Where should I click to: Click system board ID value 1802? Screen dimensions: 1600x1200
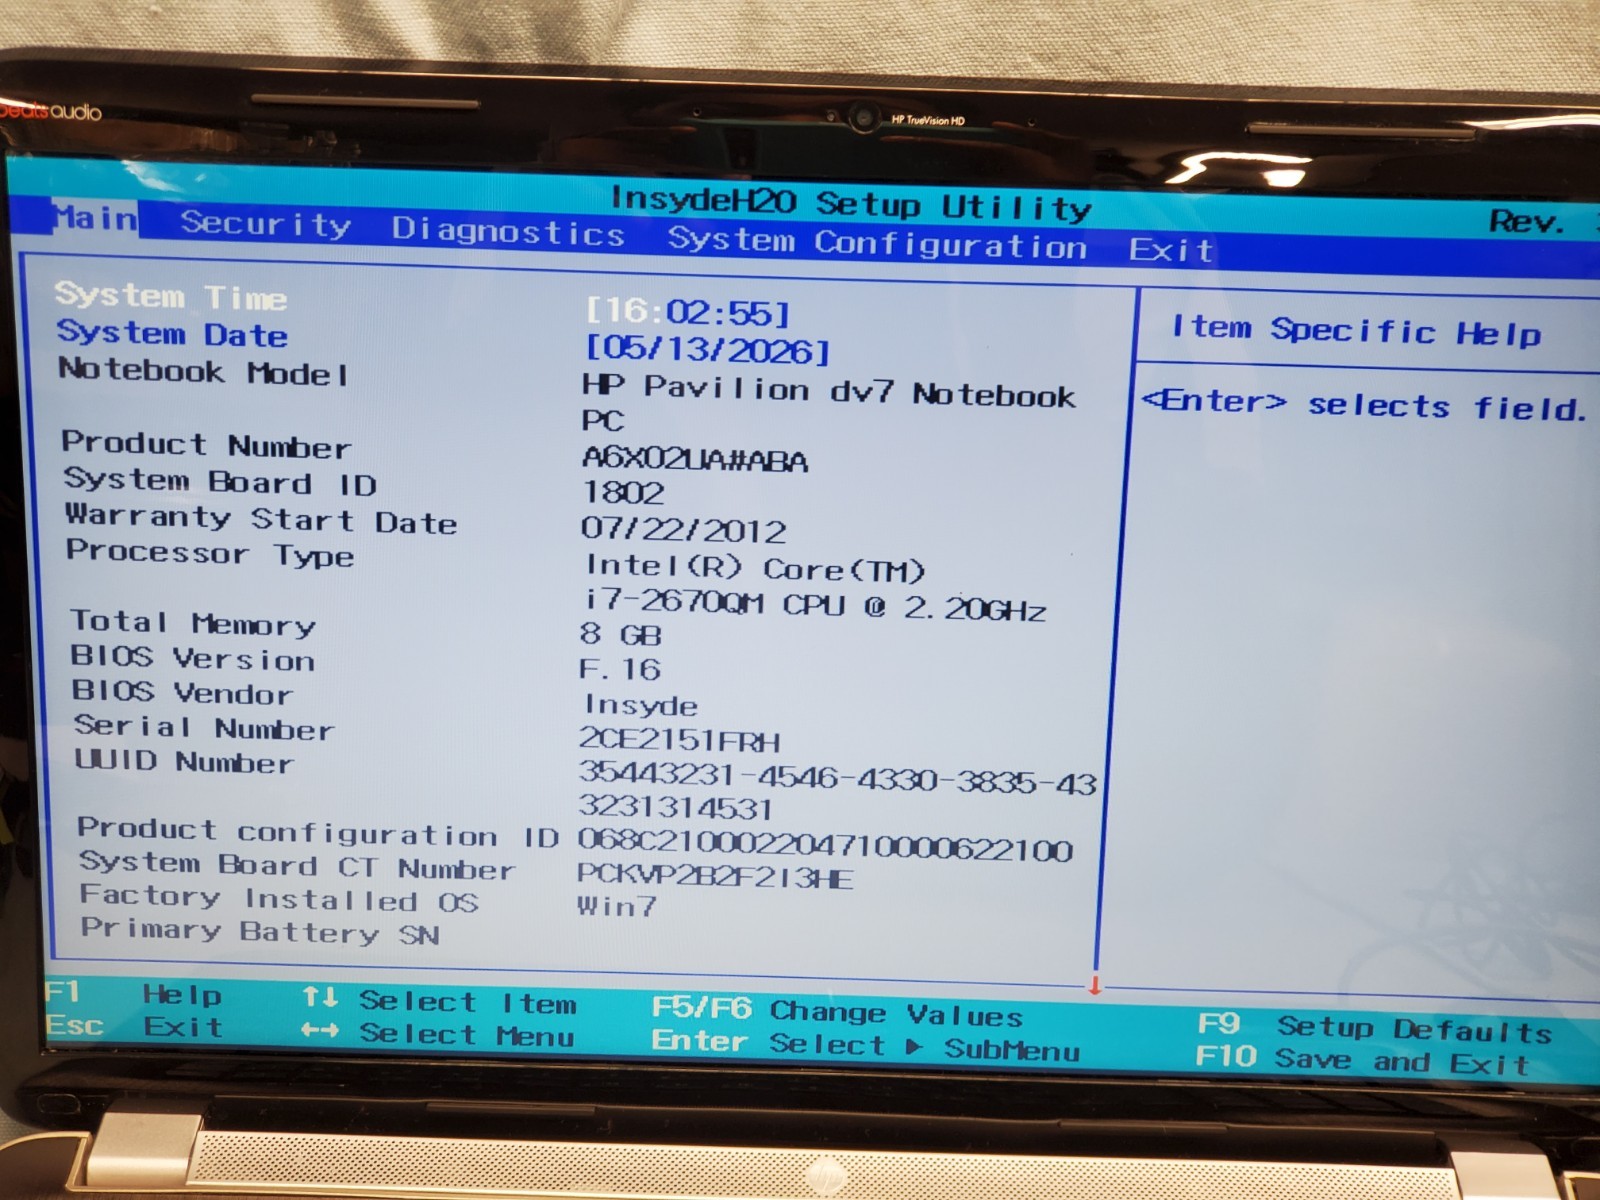[623, 493]
